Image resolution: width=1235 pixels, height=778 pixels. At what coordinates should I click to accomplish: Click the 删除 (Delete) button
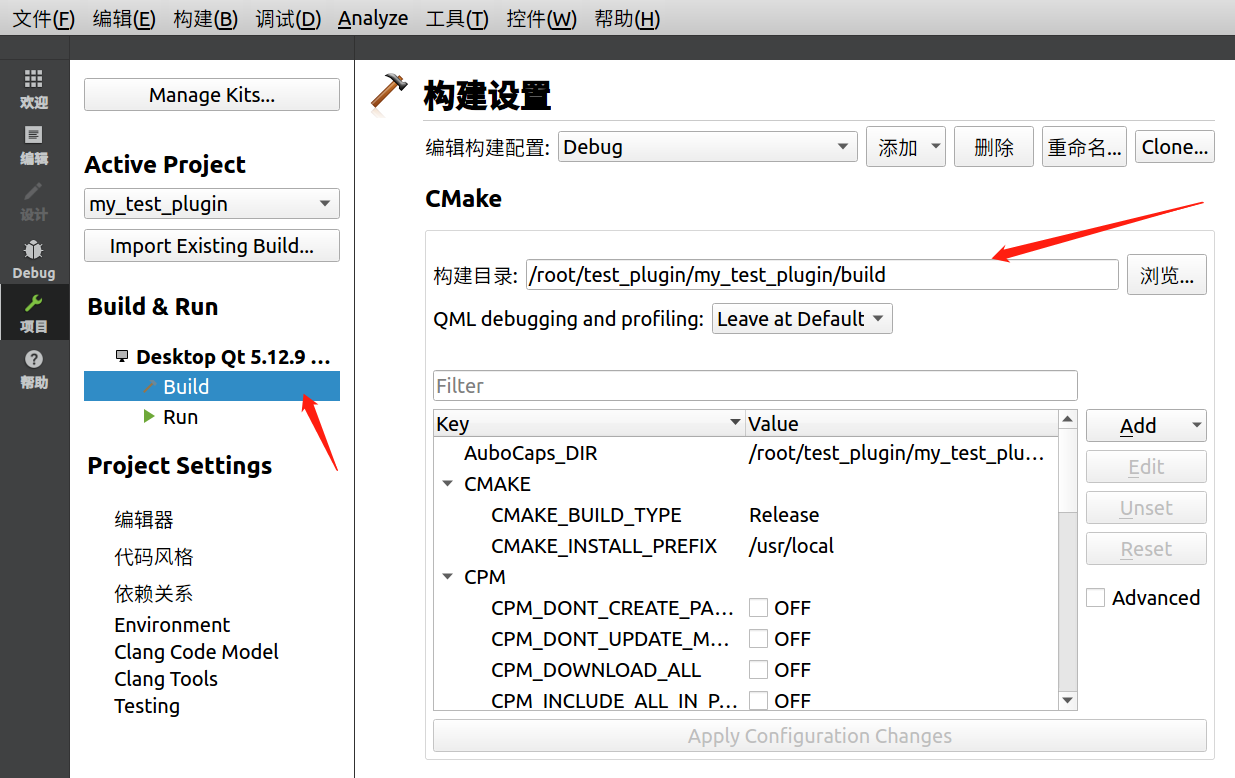(x=994, y=147)
